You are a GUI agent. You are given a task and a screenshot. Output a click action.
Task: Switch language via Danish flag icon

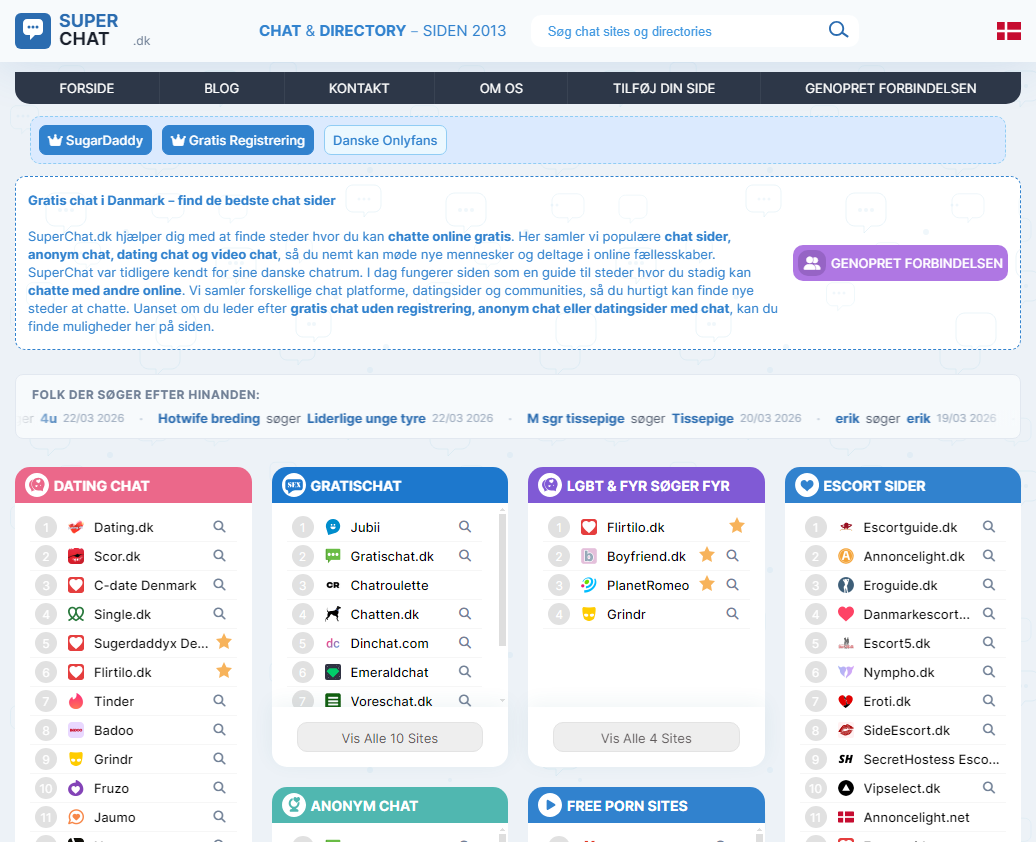pyautogui.click(x=1008, y=30)
